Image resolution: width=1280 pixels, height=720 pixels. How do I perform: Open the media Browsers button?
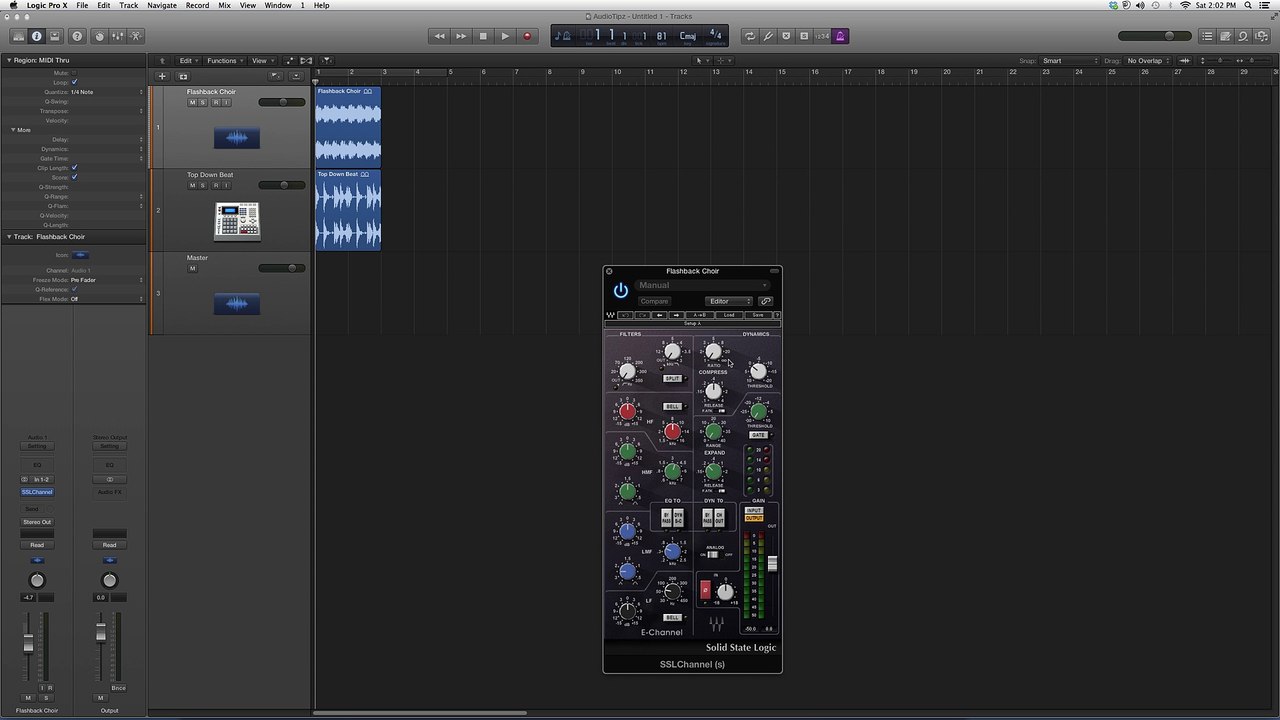1261,36
